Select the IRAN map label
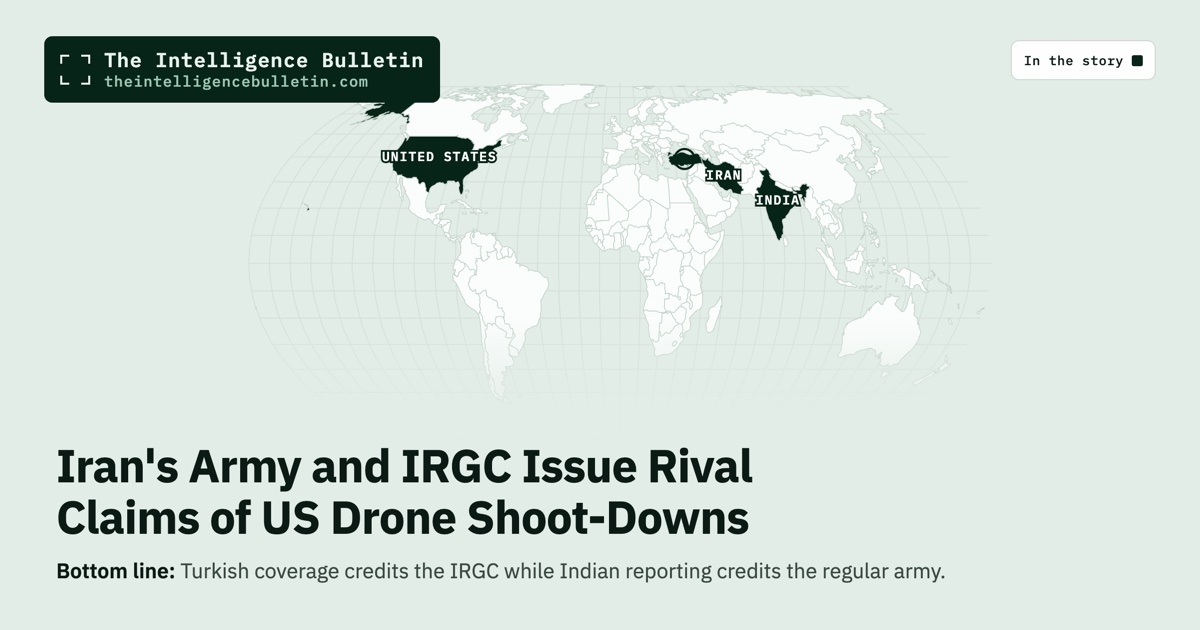The height and width of the screenshot is (630, 1200). click(x=724, y=175)
